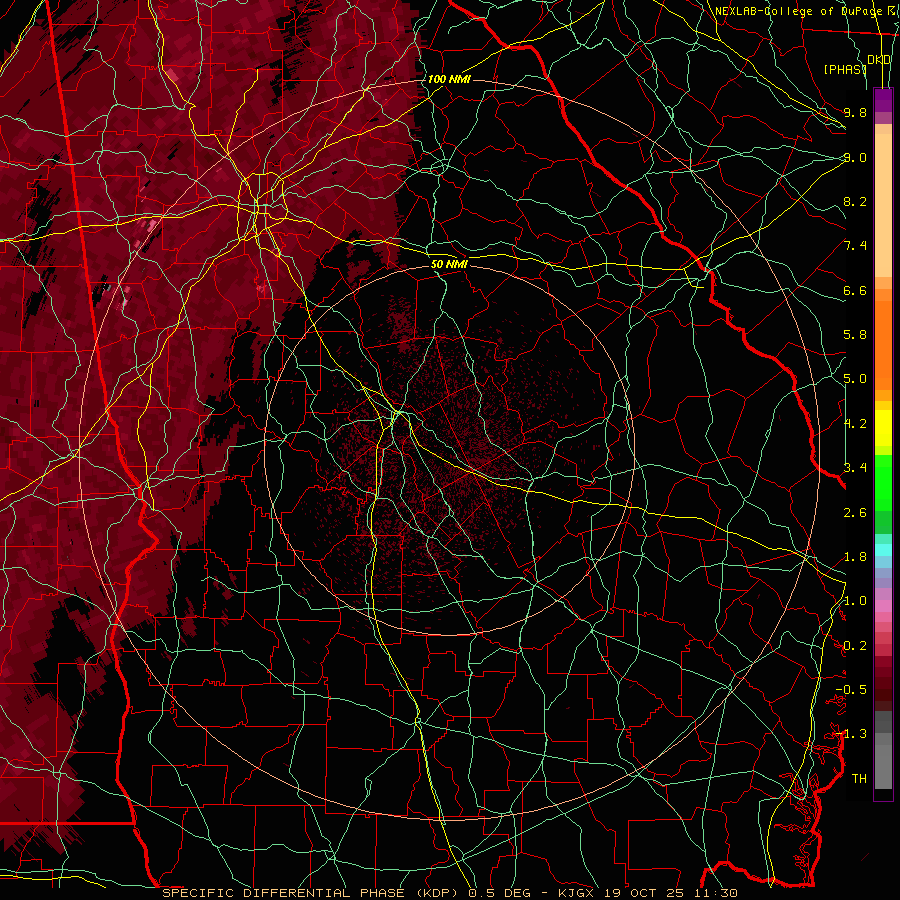Click the TH label on color scale
The image size is (900, 900).
pyautogui.click(x=859, y=779)
